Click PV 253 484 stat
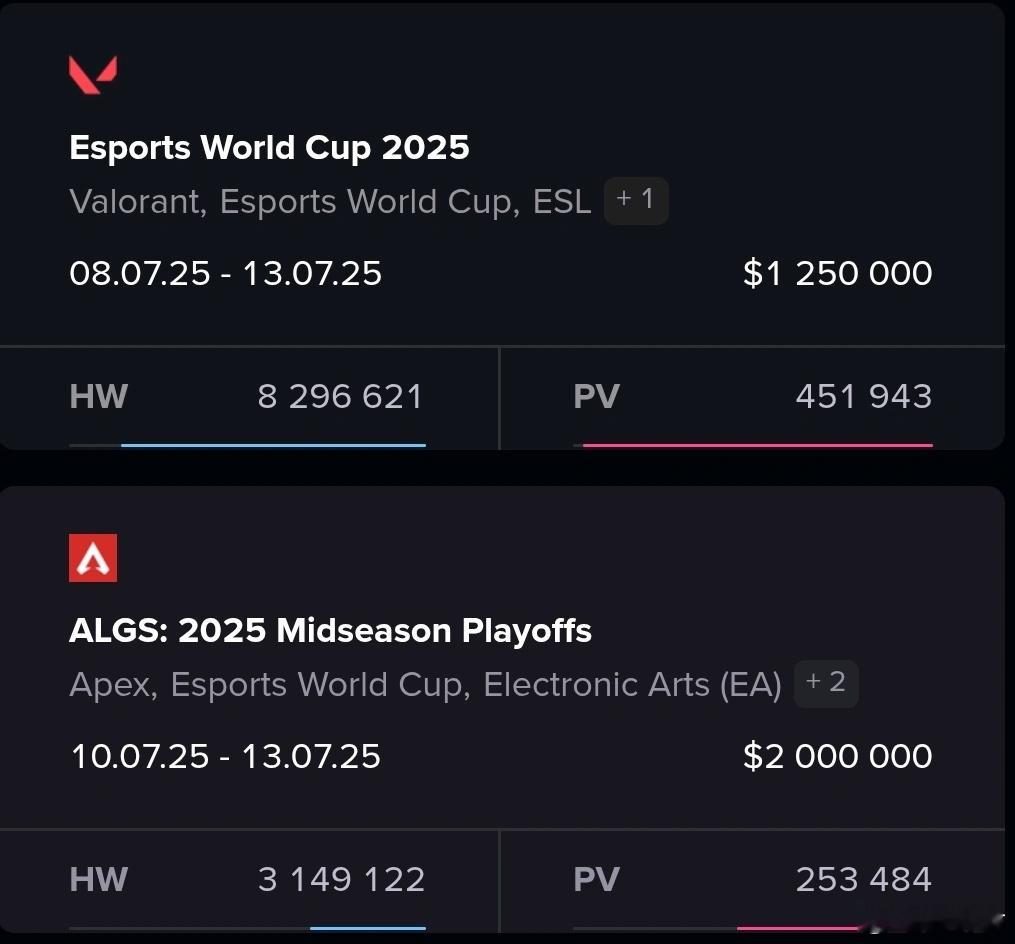The height and width of the screenshot is (944, 1015). point(752,880)
